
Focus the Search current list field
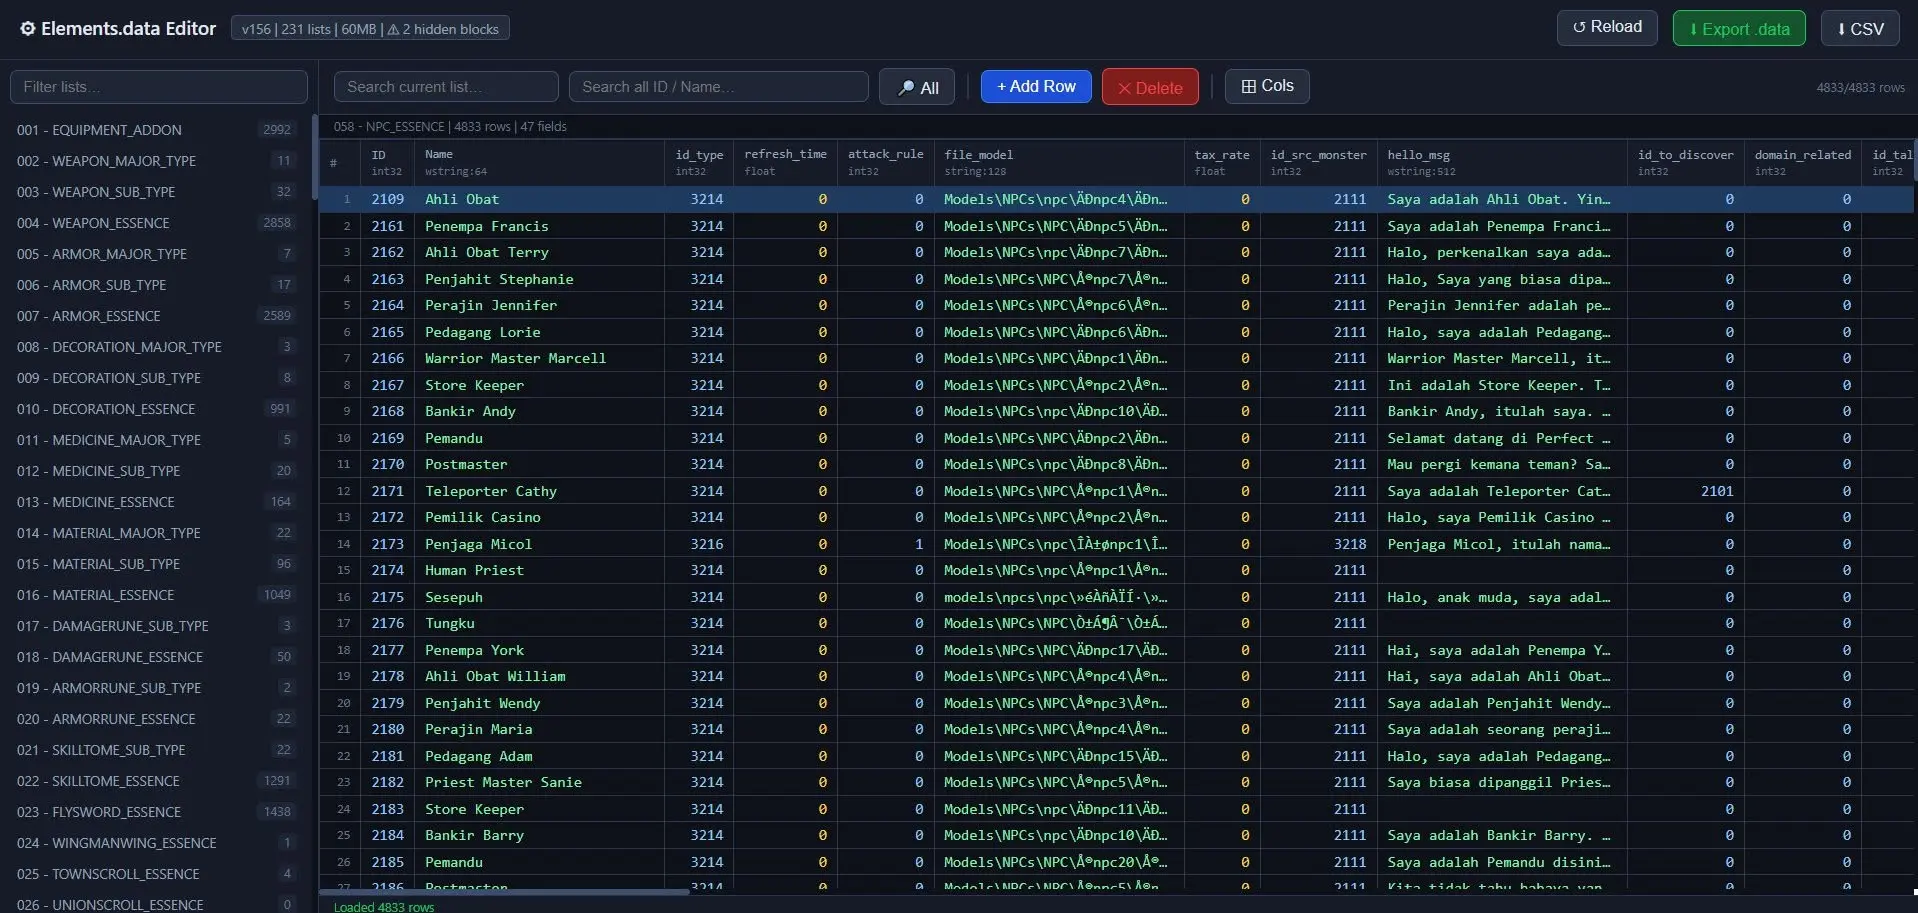coord(446,87)
